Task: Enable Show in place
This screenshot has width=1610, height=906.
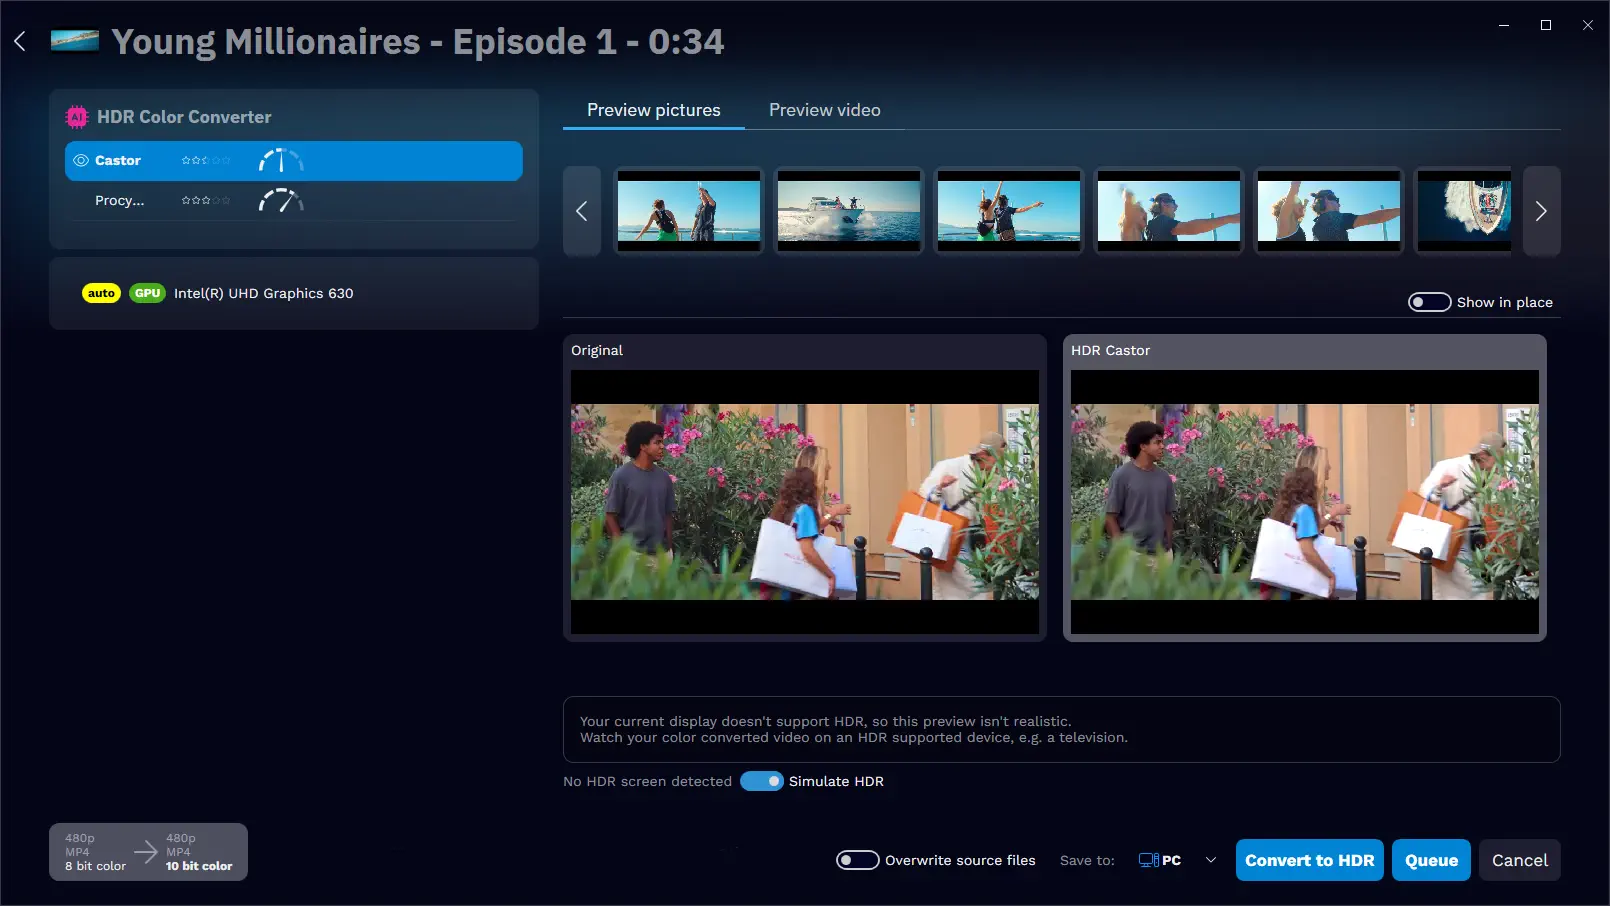Action: (1429, 301)
